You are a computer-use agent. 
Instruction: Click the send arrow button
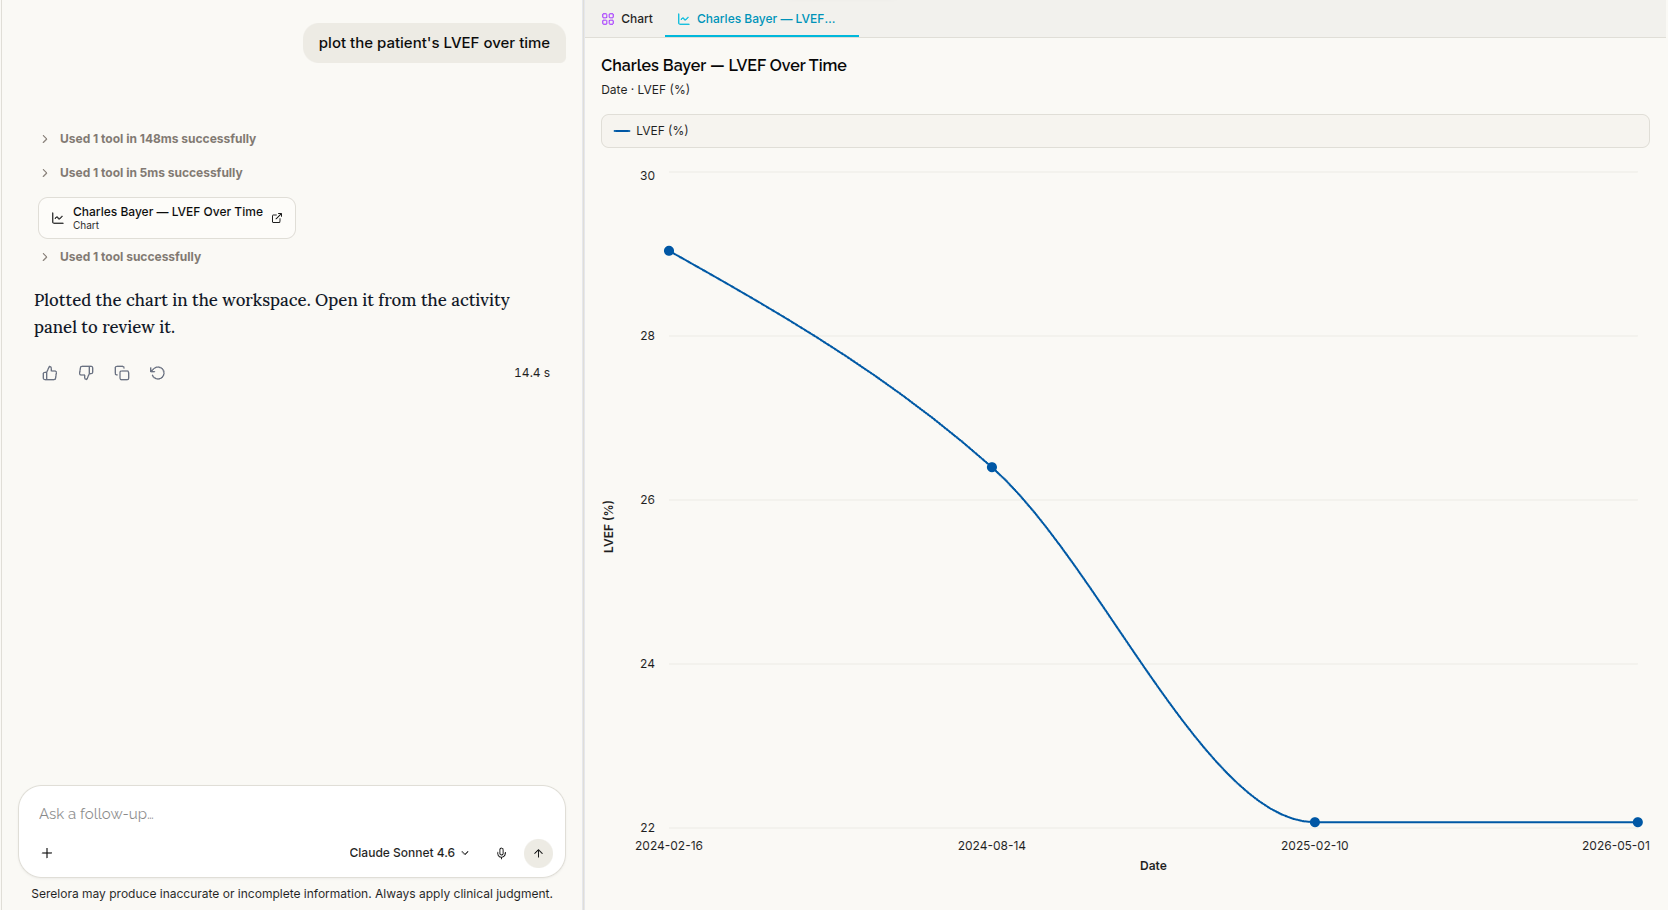click(x=538, y=853)
